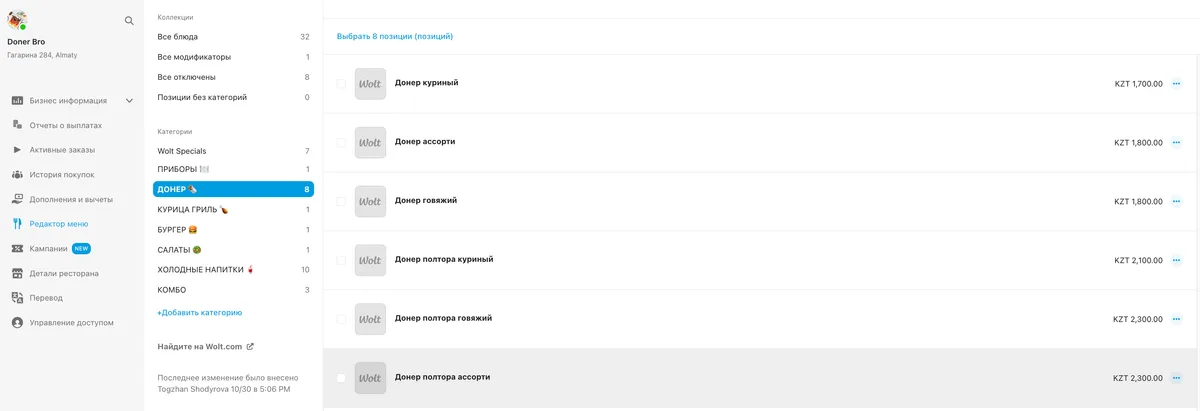
Task: Open Отчеты о выплатах in sidebar
Action: click(66, 125)
